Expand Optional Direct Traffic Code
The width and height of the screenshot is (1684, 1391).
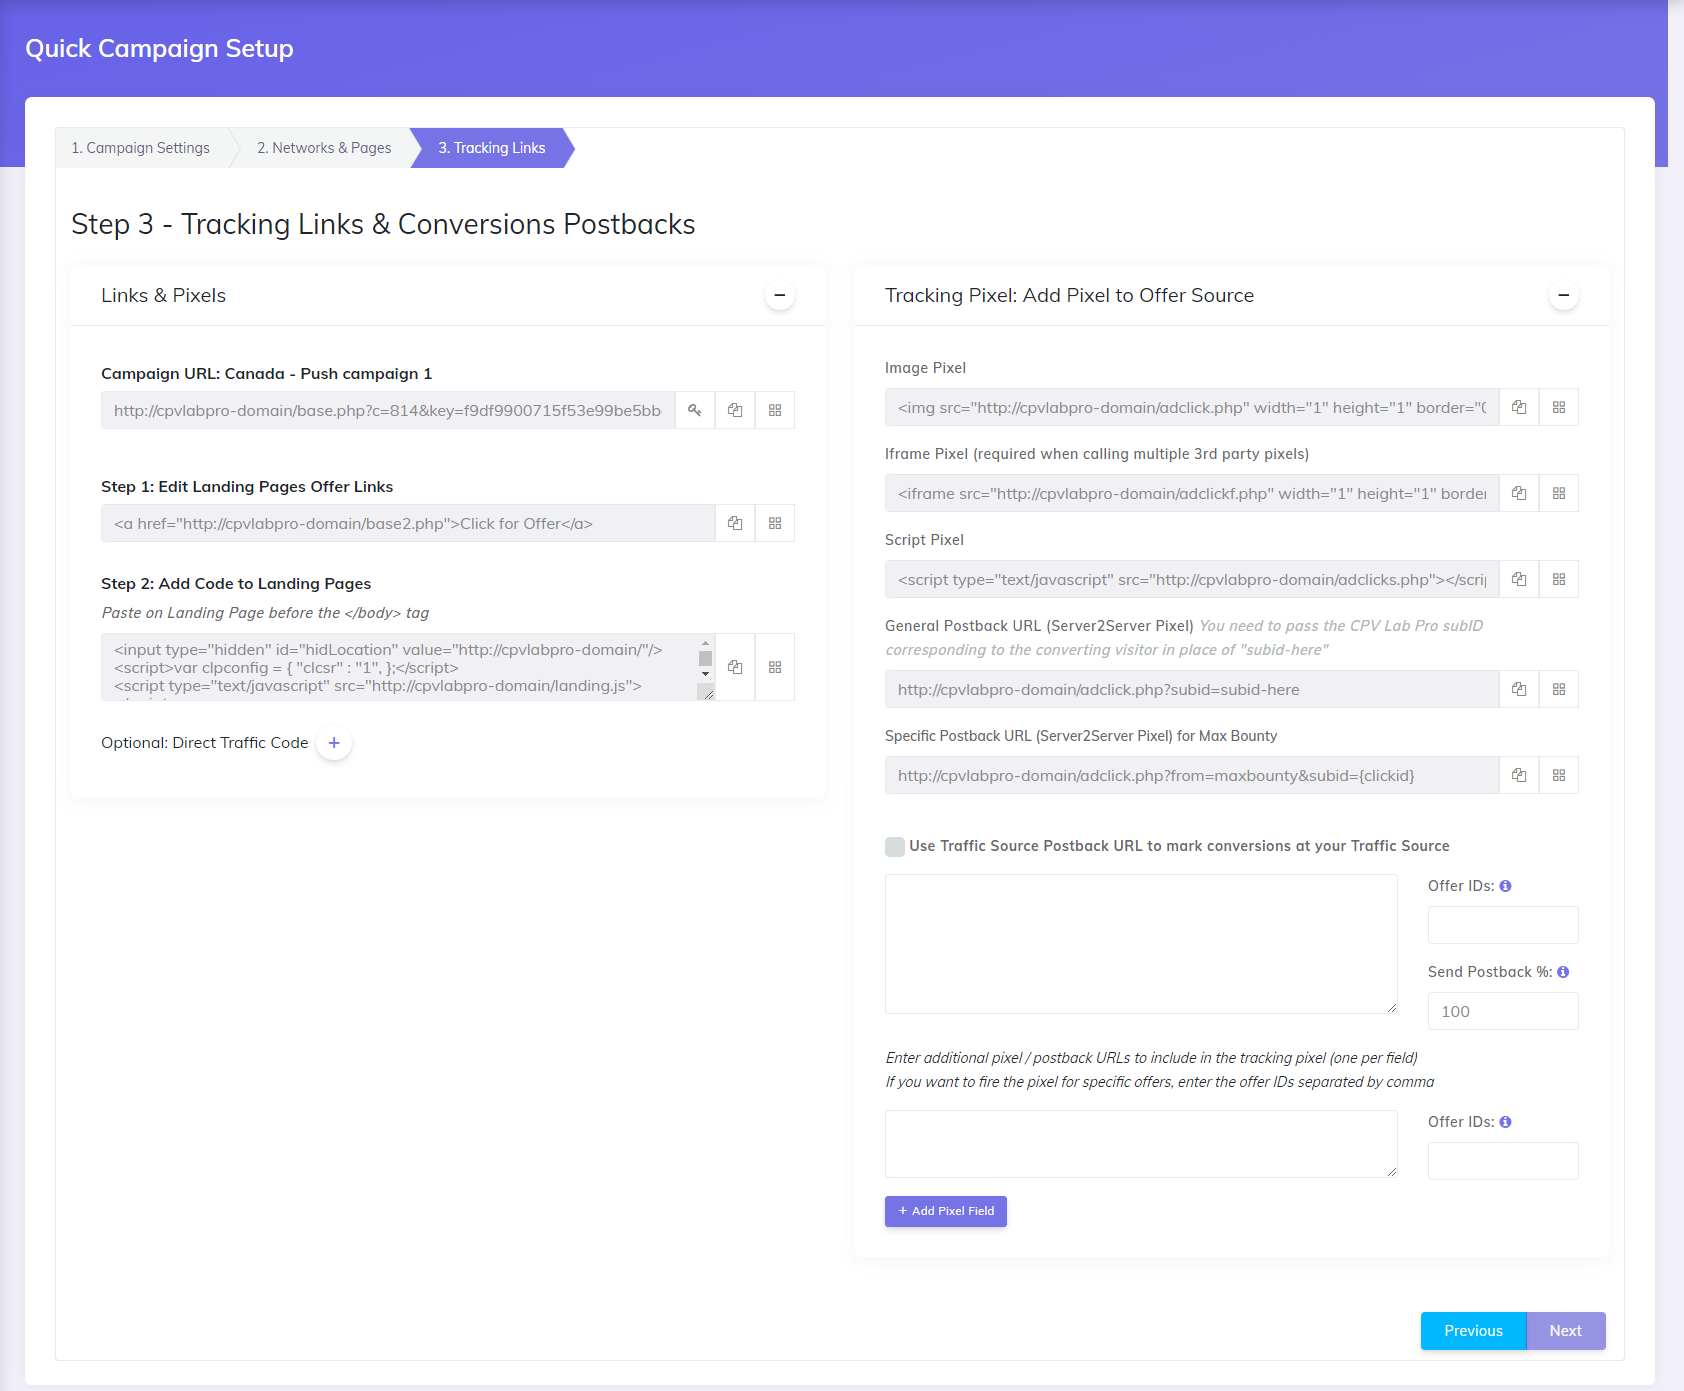334,743
